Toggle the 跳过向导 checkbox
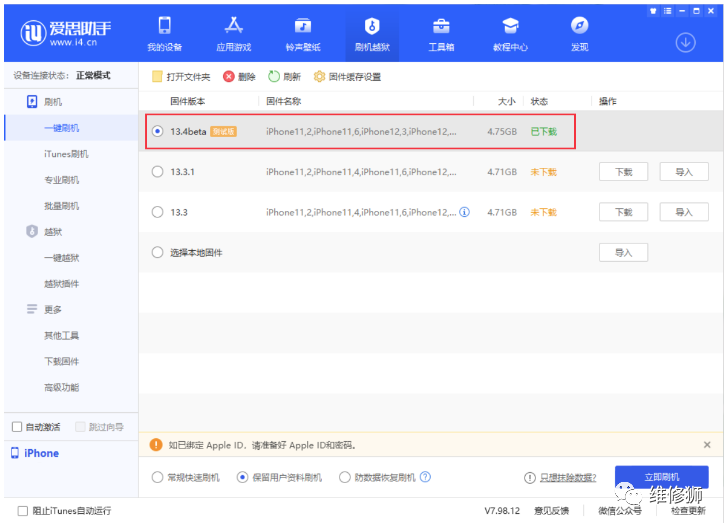This screenshot has width=726, height=527. click(x=80, y=427)
